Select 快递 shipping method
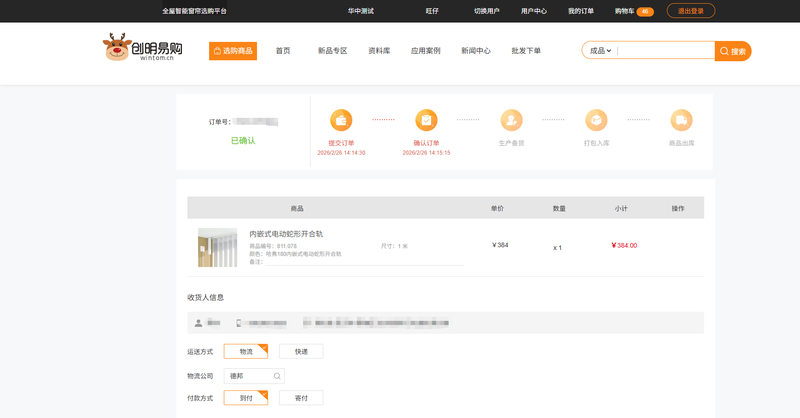Screen dimensions: 800x418 pyautogui.click(x=301, y=352)
